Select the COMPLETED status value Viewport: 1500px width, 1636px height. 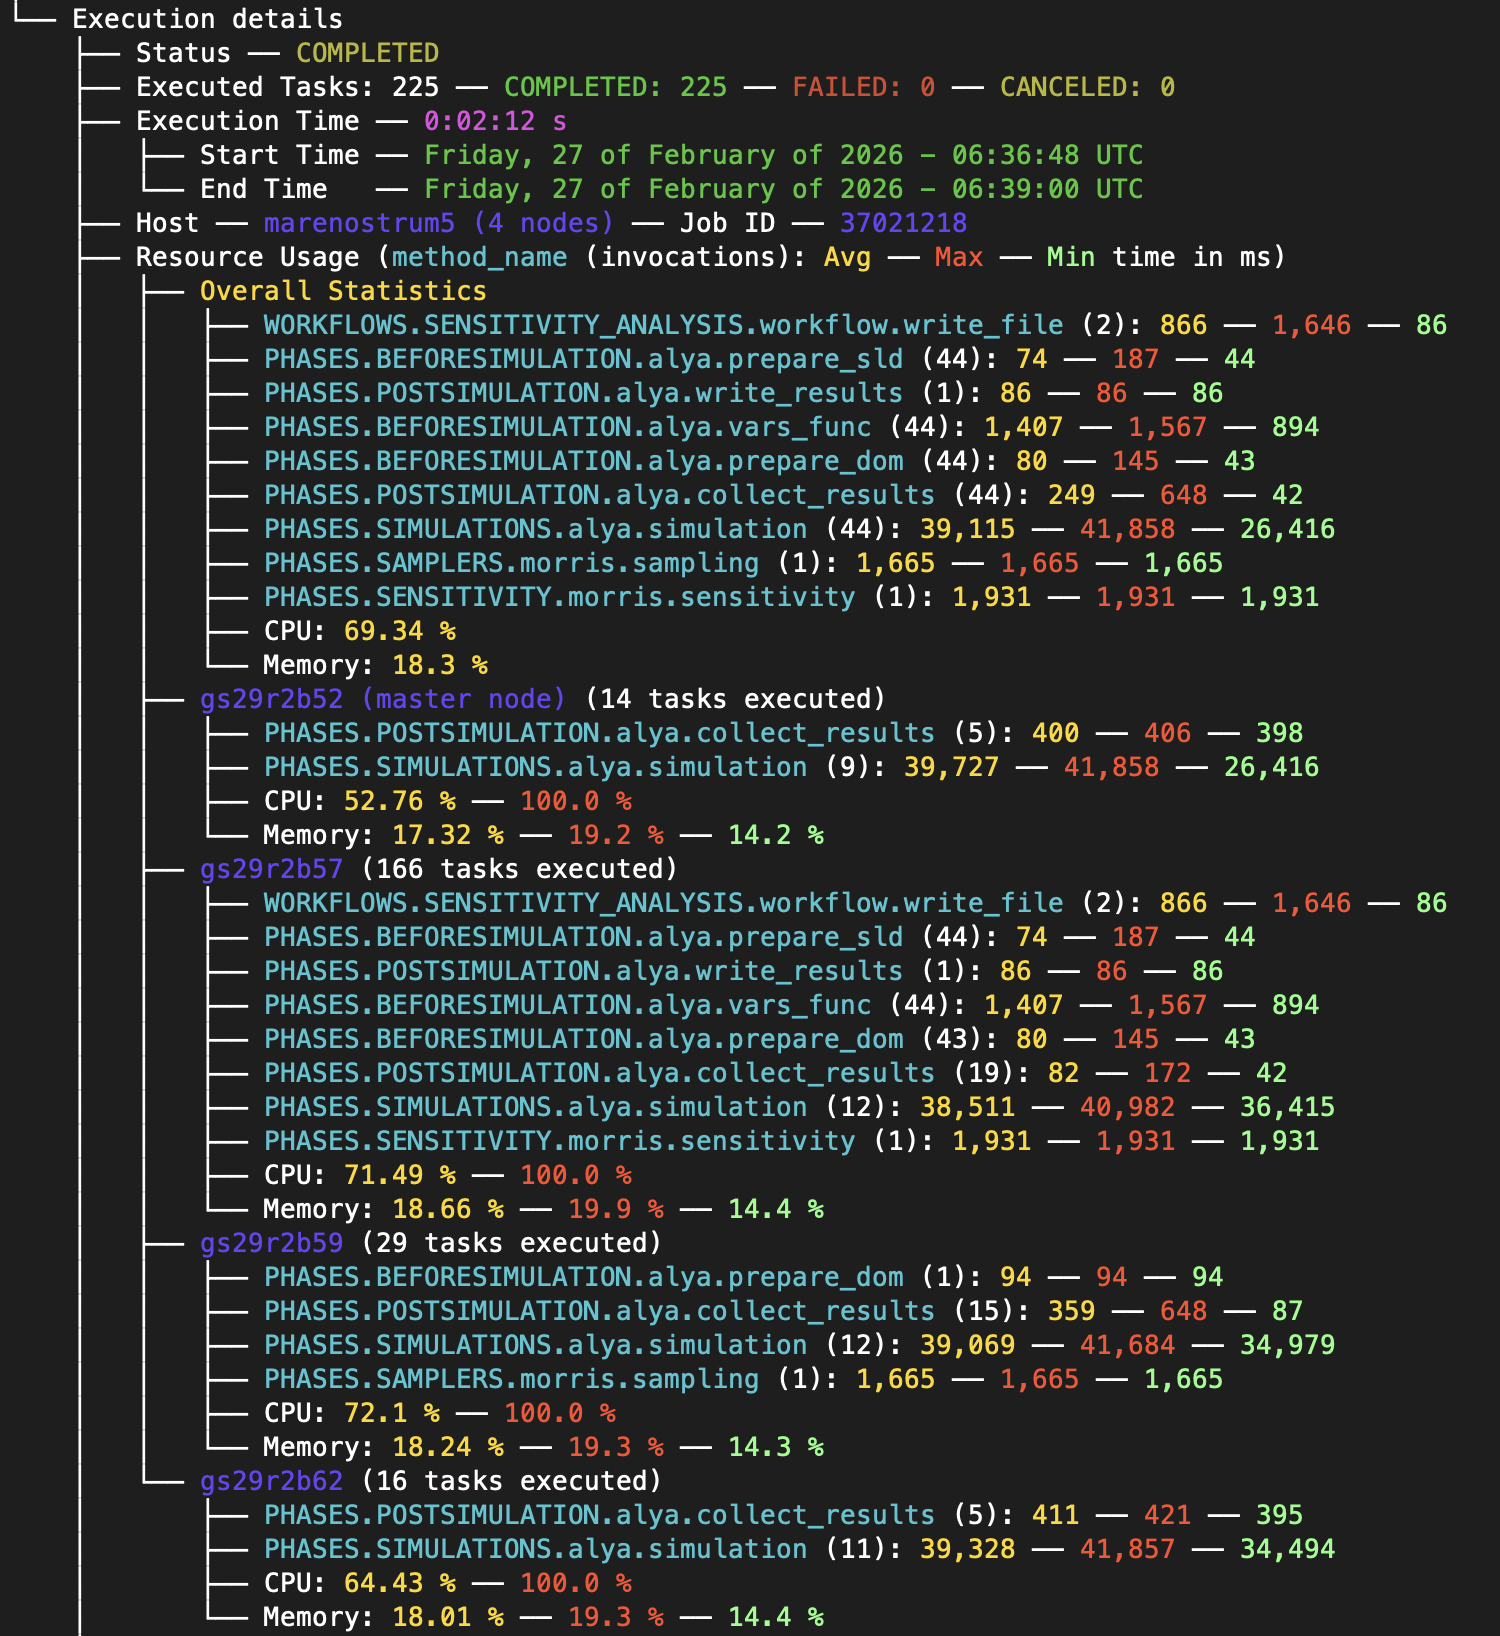[x=367, y=53]
